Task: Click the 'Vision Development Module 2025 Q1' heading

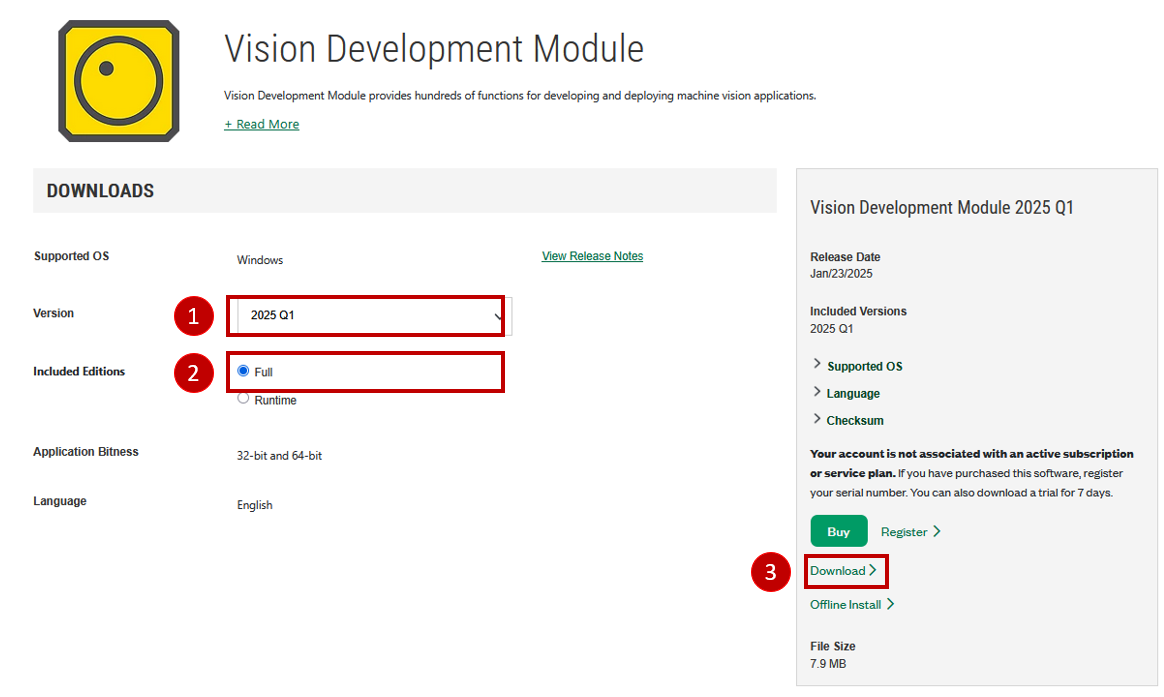Action: tap(941, 208)
